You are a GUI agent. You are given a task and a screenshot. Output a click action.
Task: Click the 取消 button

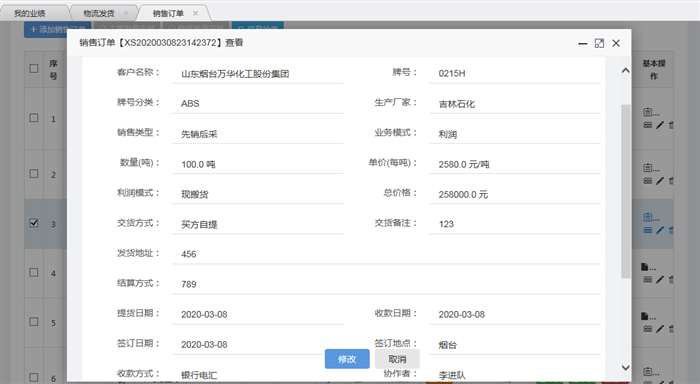pos(397,359)
